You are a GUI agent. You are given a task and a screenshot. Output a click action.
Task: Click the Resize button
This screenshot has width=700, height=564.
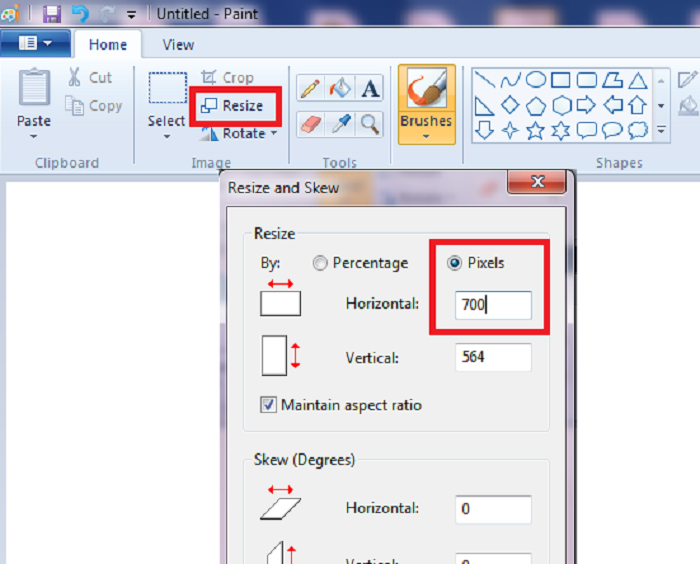point(233,106)
